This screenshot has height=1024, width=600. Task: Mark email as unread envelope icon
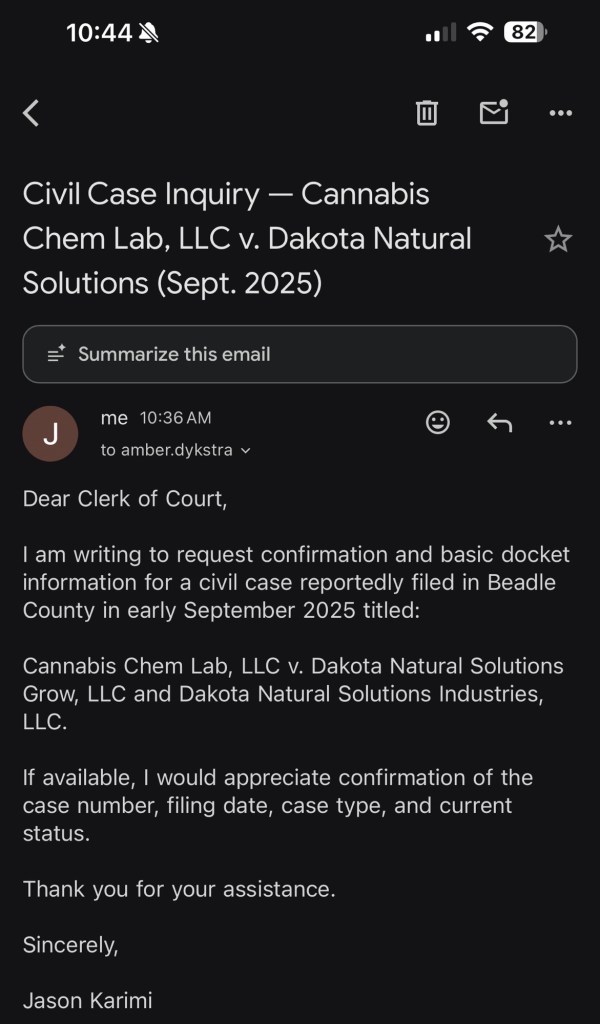(494, 113)
